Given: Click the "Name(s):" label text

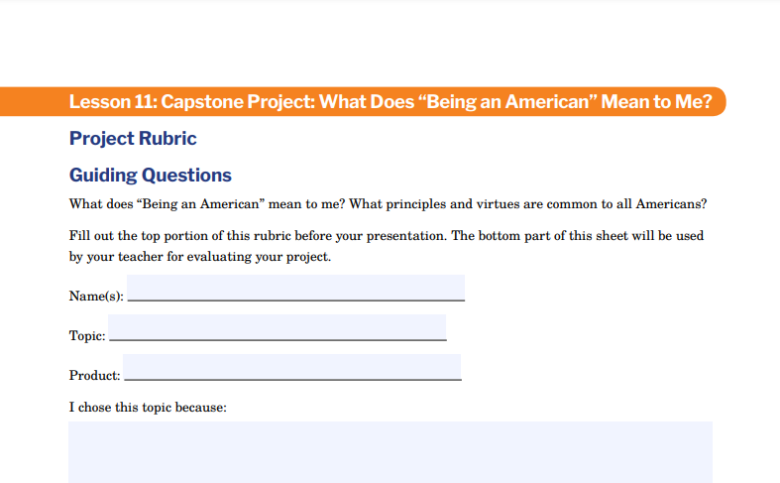Looking at the screenshot, I should point(96,296).
